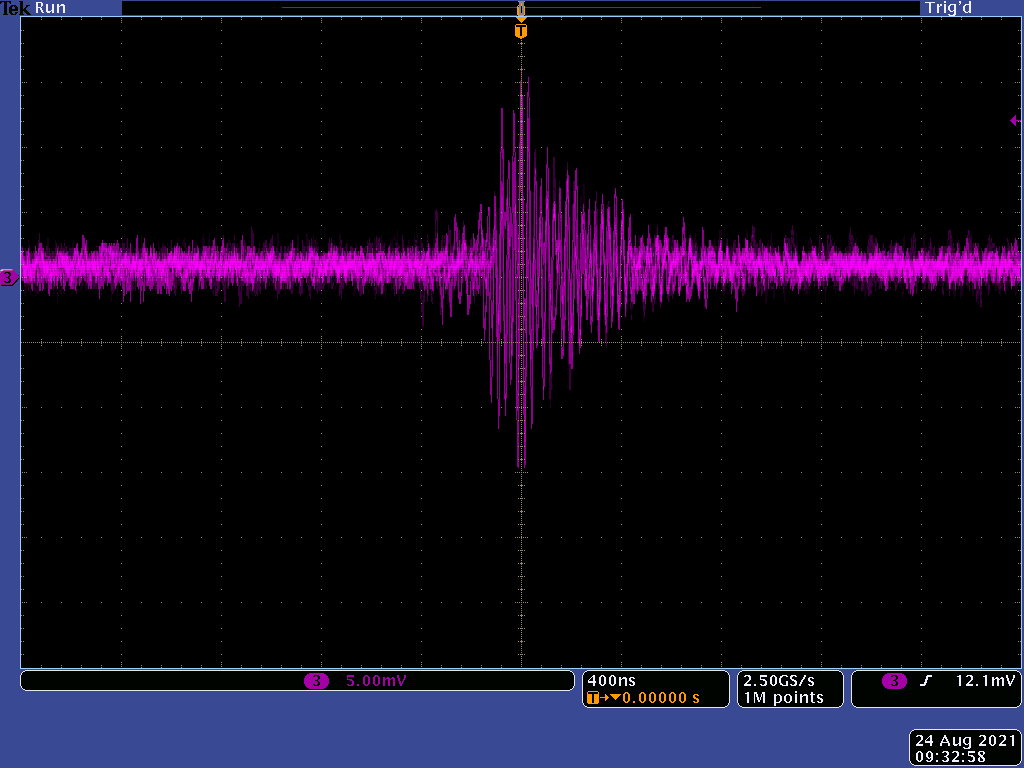
Task: Click the 24 Aug 2021 date display
Action: [x=965, y=741]
